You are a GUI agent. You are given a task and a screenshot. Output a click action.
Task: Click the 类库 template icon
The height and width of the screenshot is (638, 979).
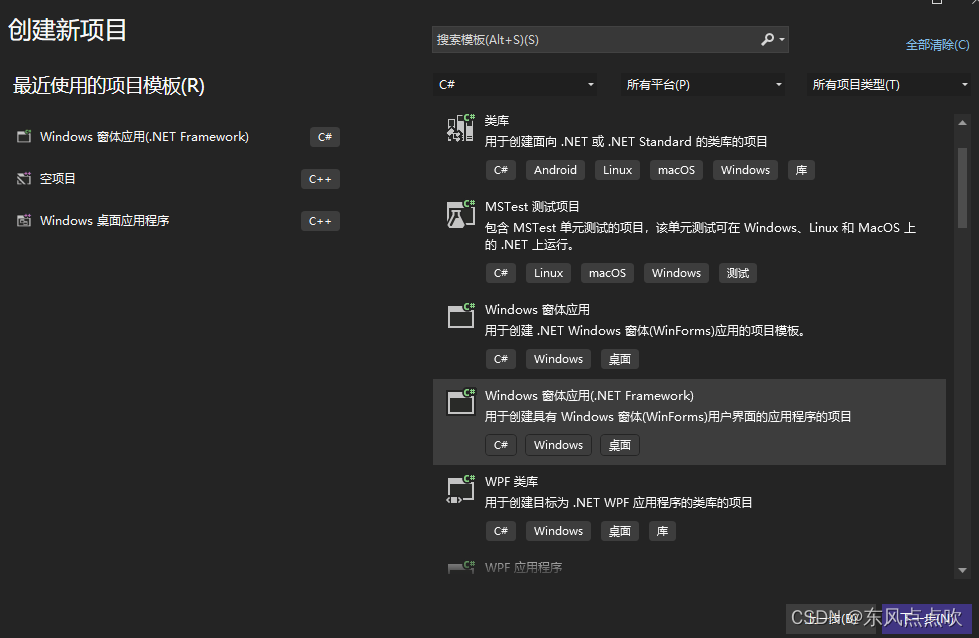tap(459, 127)
